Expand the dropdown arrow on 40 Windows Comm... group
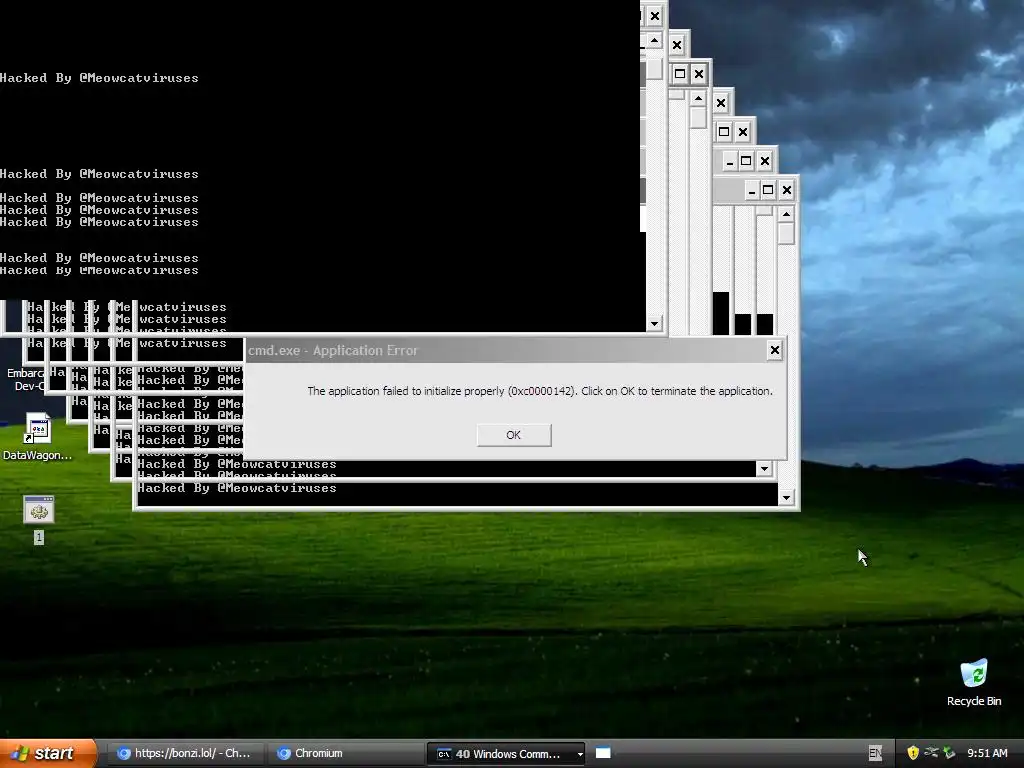Screen dimensions: 1024x768 point(580,754)
